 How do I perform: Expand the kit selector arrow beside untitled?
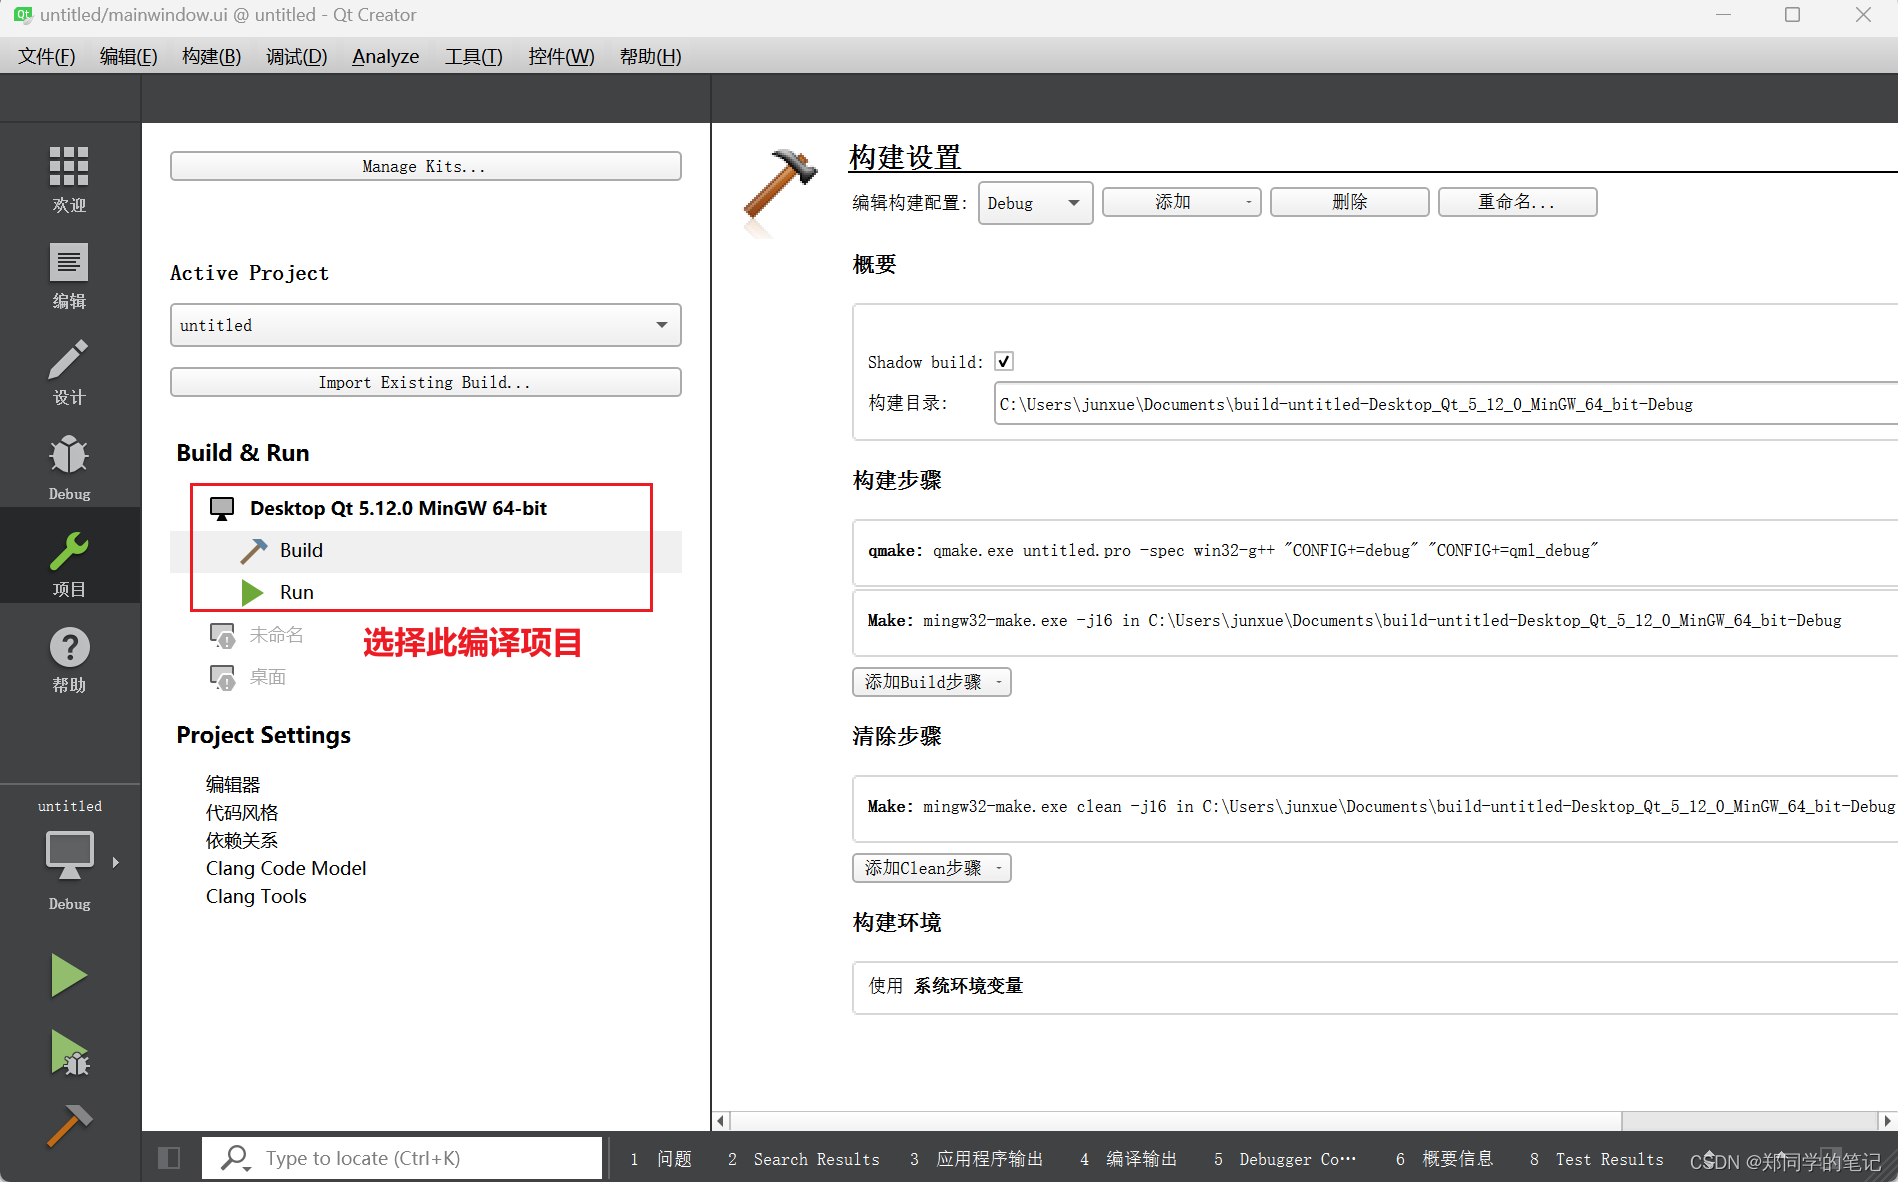click(x=116, y=862)
